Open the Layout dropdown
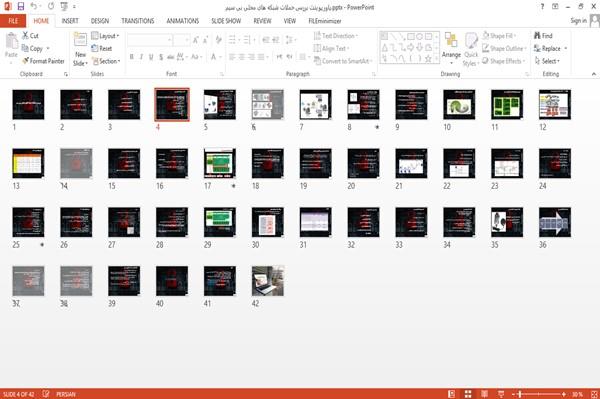The width and height of the screenshot is (600, 399). click(x=105, y=36)
